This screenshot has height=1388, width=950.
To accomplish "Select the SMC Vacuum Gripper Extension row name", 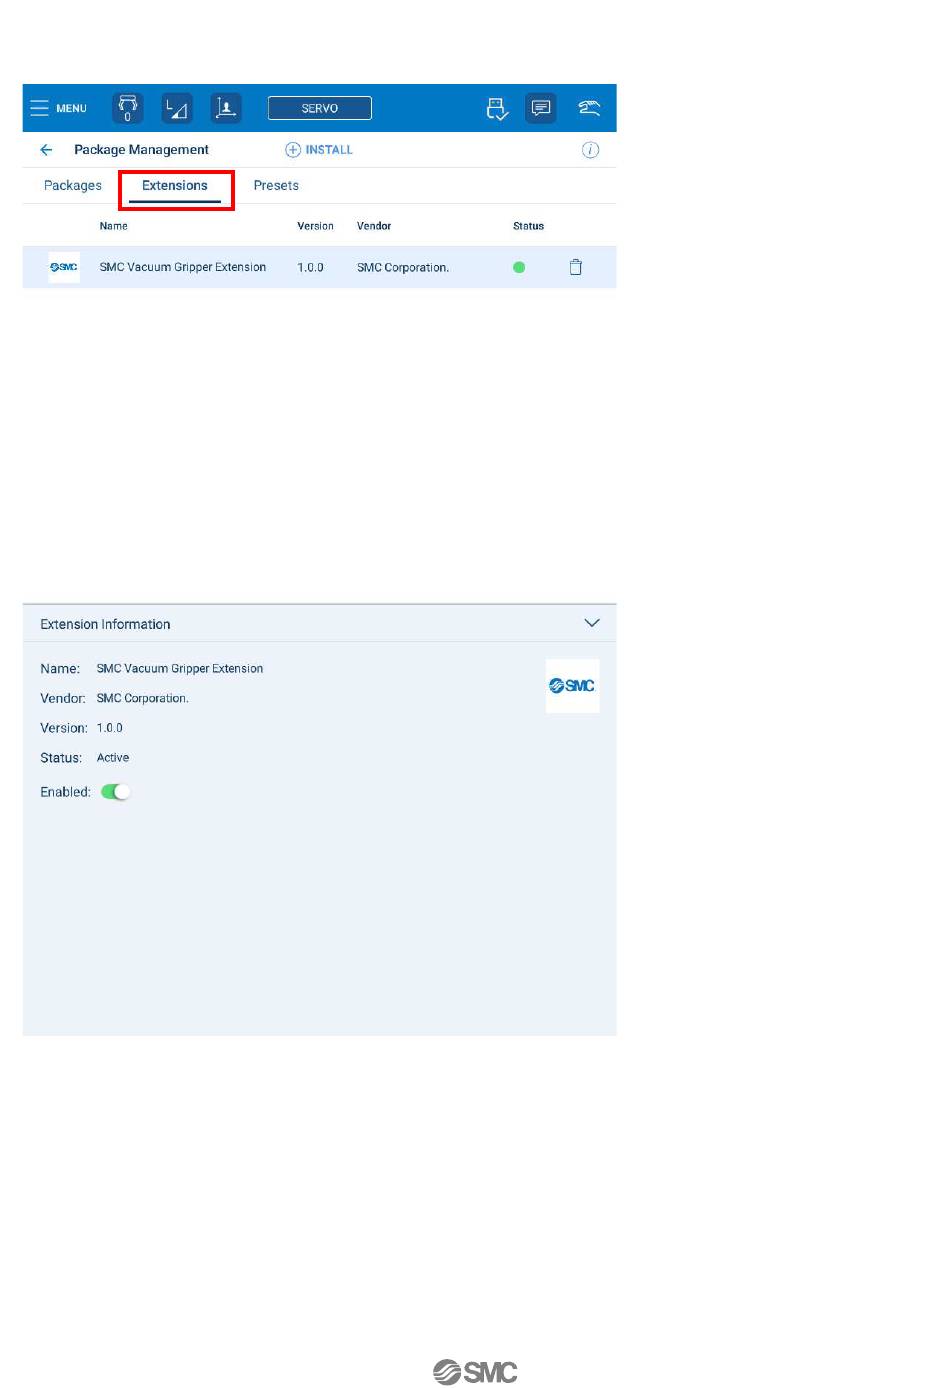I will [183, 267].
